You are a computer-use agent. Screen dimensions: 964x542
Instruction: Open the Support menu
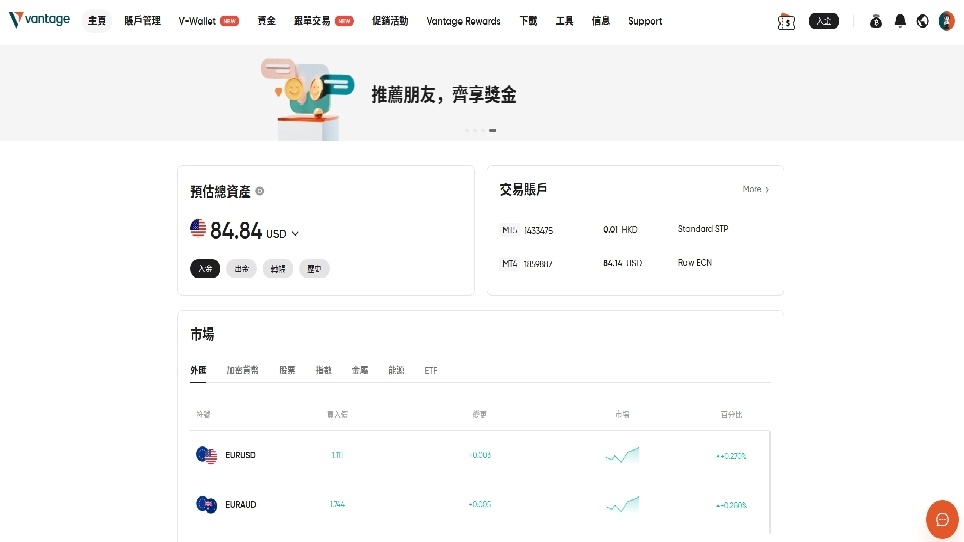click(645, 21)
